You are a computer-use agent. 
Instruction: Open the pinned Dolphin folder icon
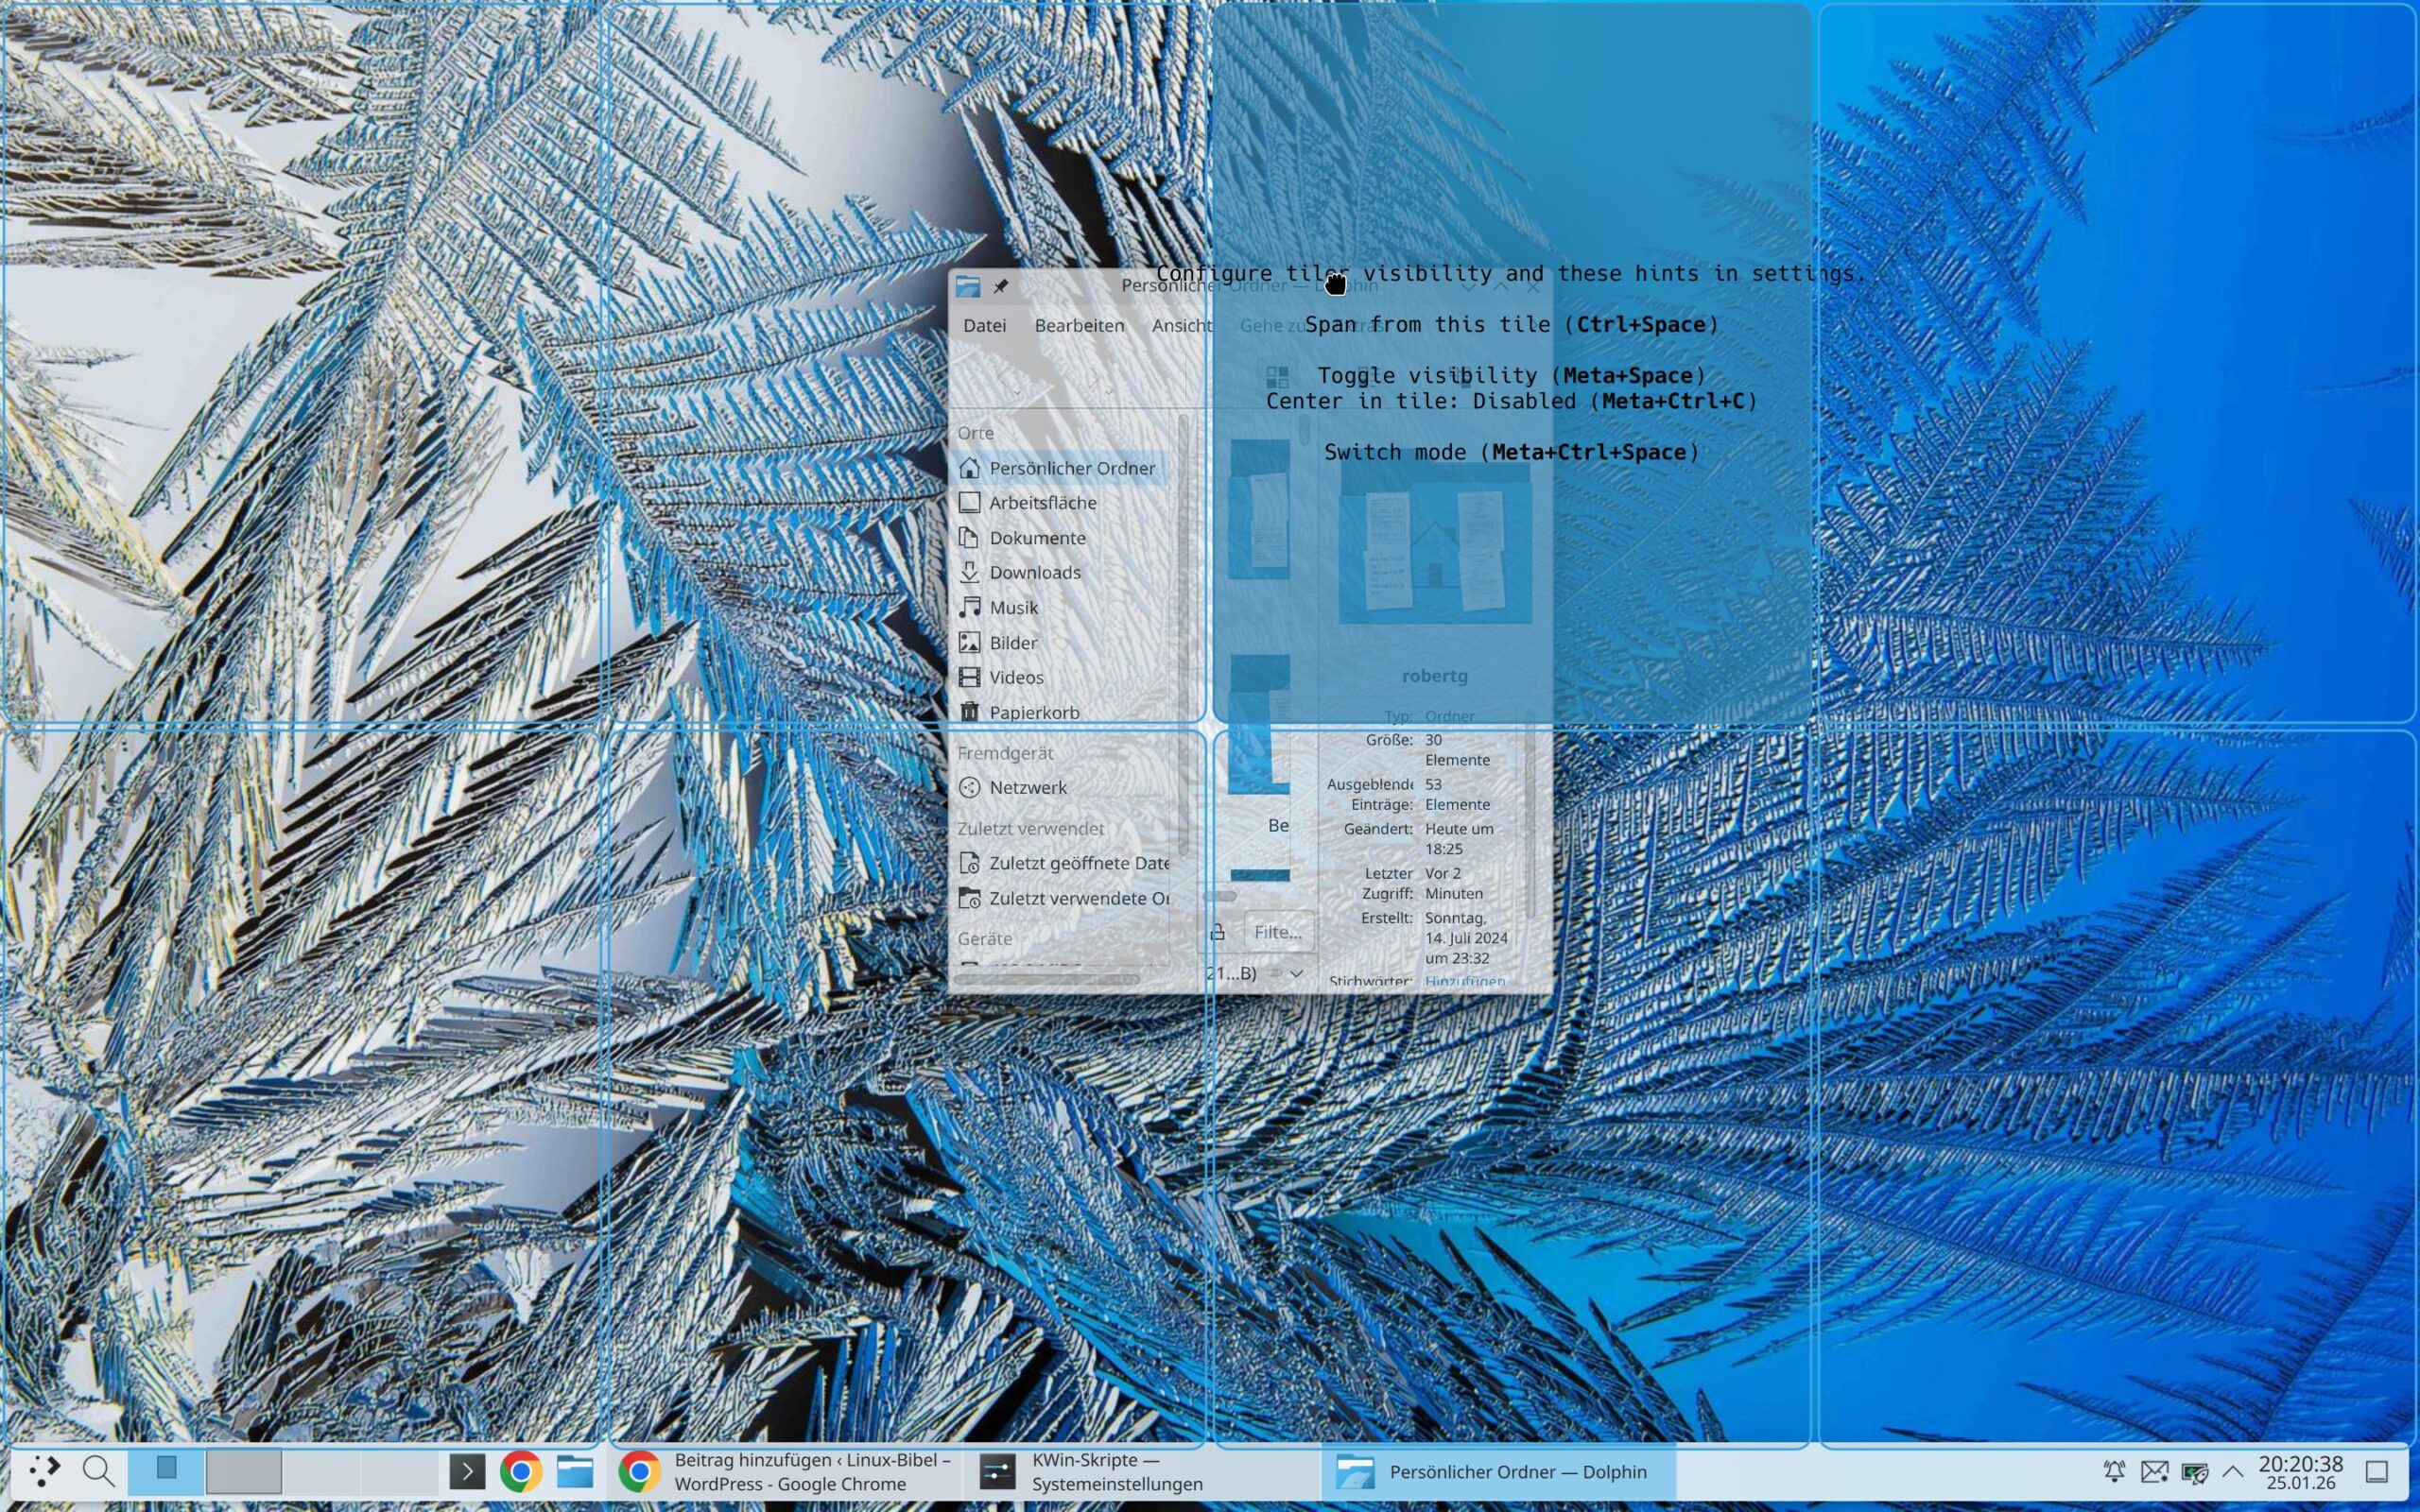575,1471
